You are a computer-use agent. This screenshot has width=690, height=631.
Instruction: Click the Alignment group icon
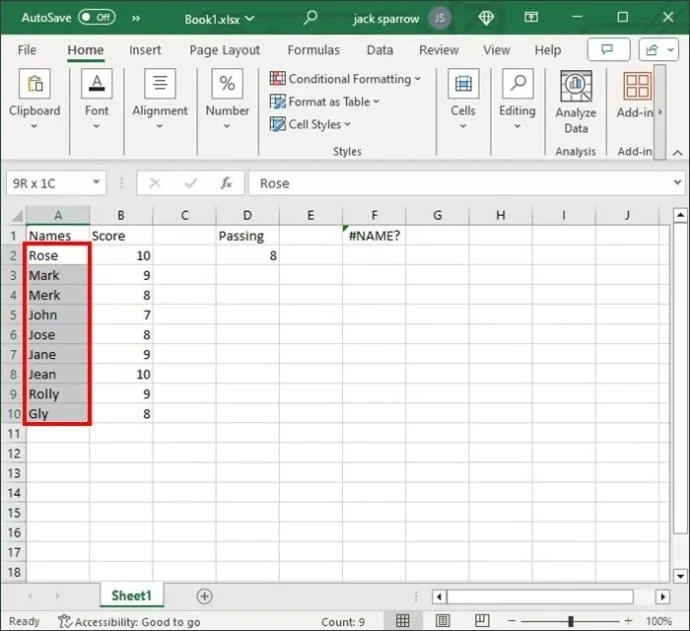(x=160, y=86)
